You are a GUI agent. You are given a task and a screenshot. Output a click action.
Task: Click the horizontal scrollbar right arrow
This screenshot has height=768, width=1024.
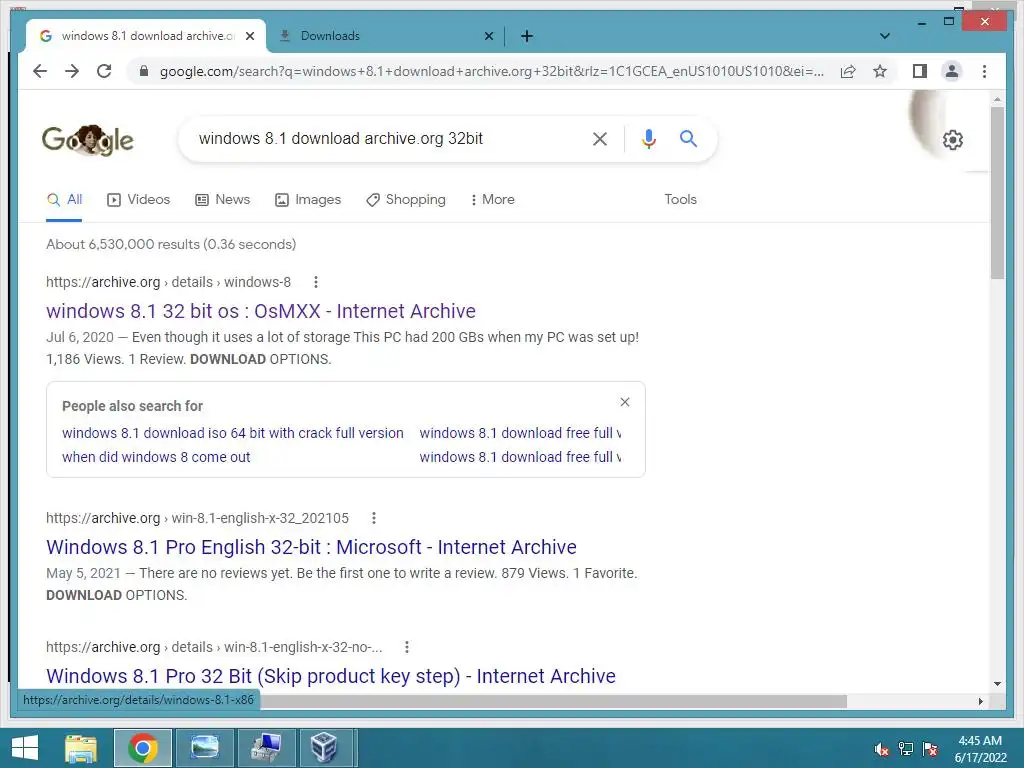tap(980, 701)
